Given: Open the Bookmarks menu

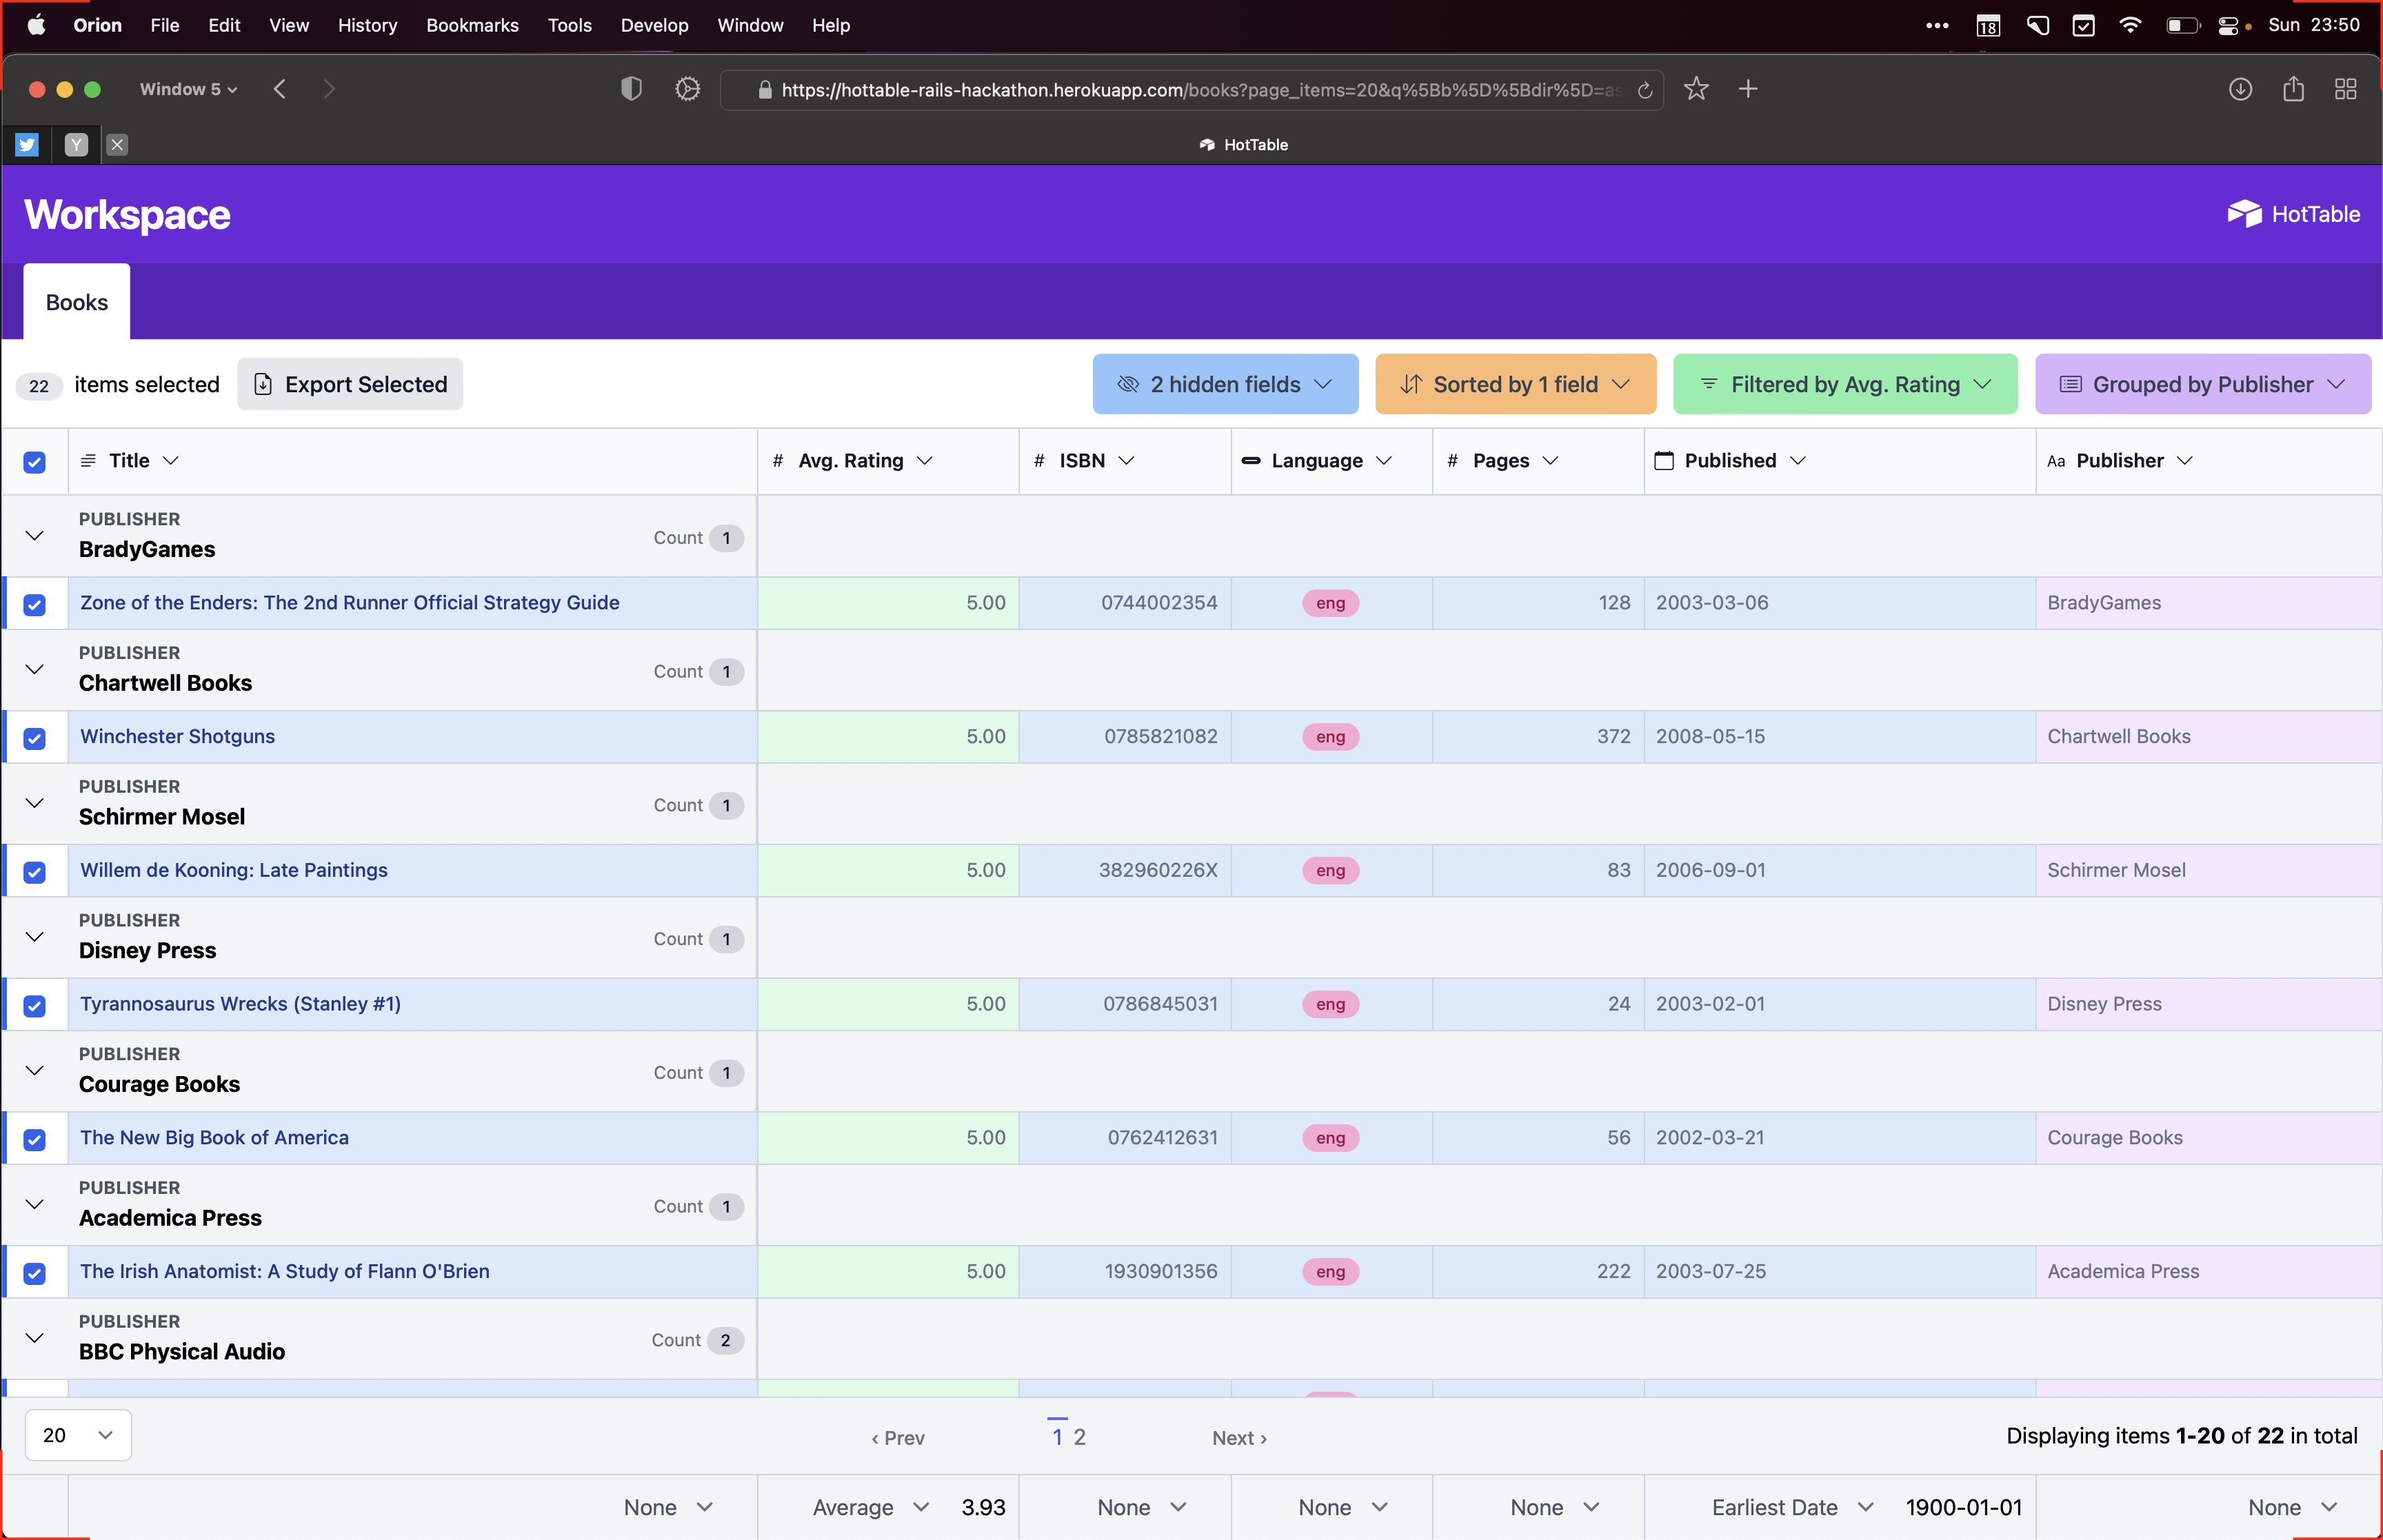Looking at the screenshot, I should point(472,25).
